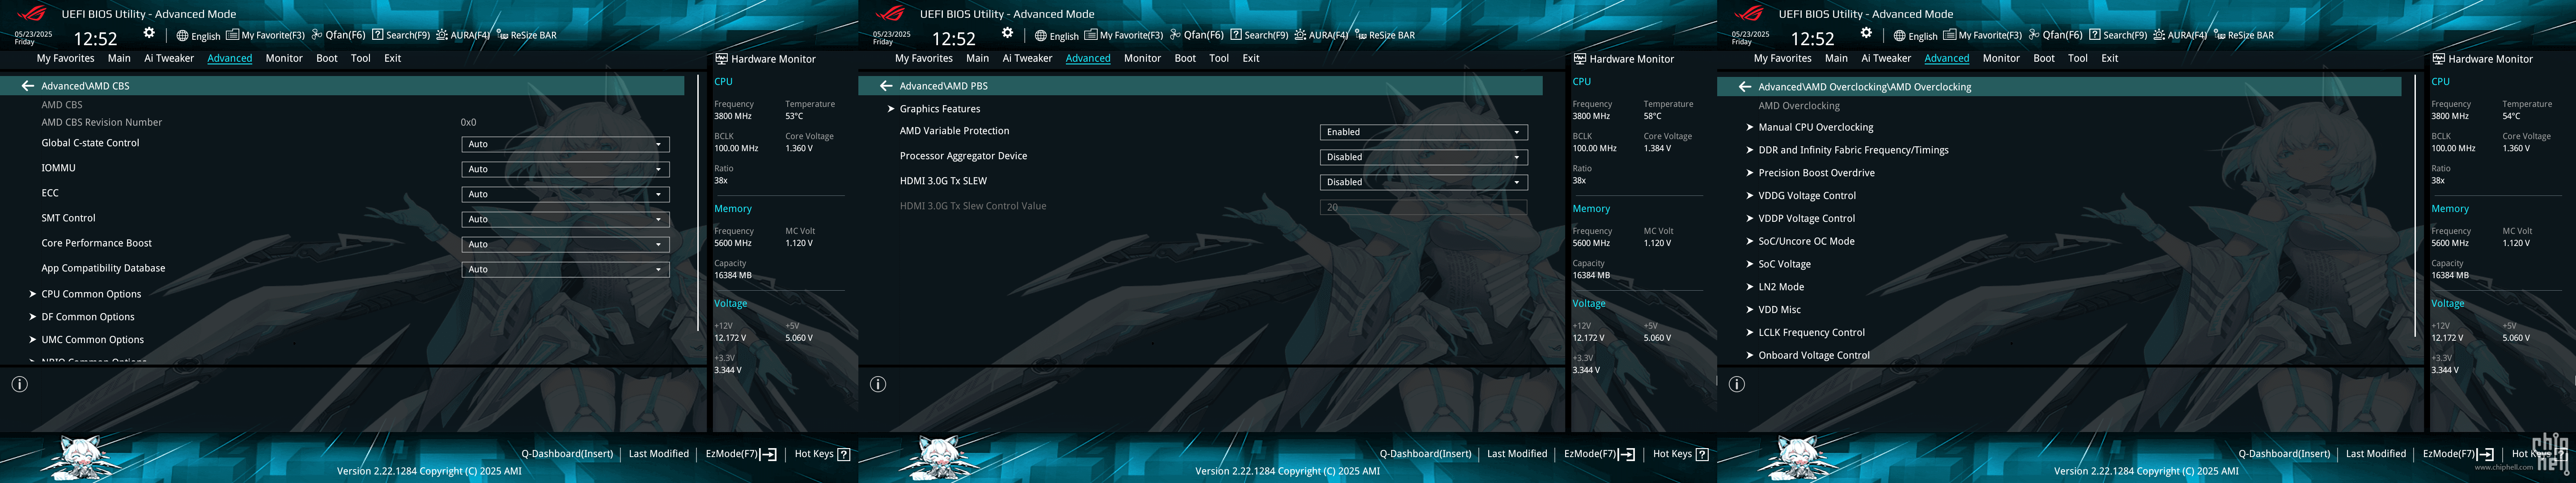
Task: Click the info icon on the AMD CBS screen
Action: tap(19, 384)
